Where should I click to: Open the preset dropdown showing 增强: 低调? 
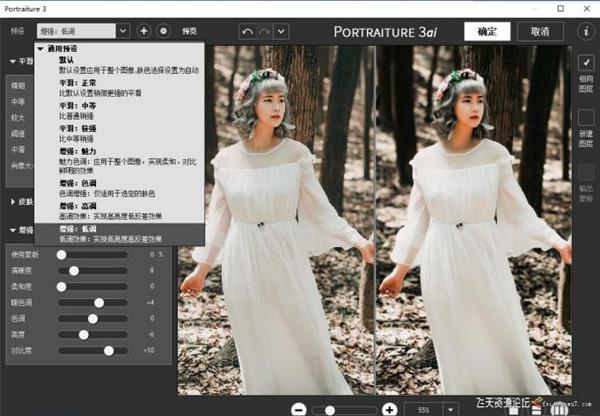[83, 31]
